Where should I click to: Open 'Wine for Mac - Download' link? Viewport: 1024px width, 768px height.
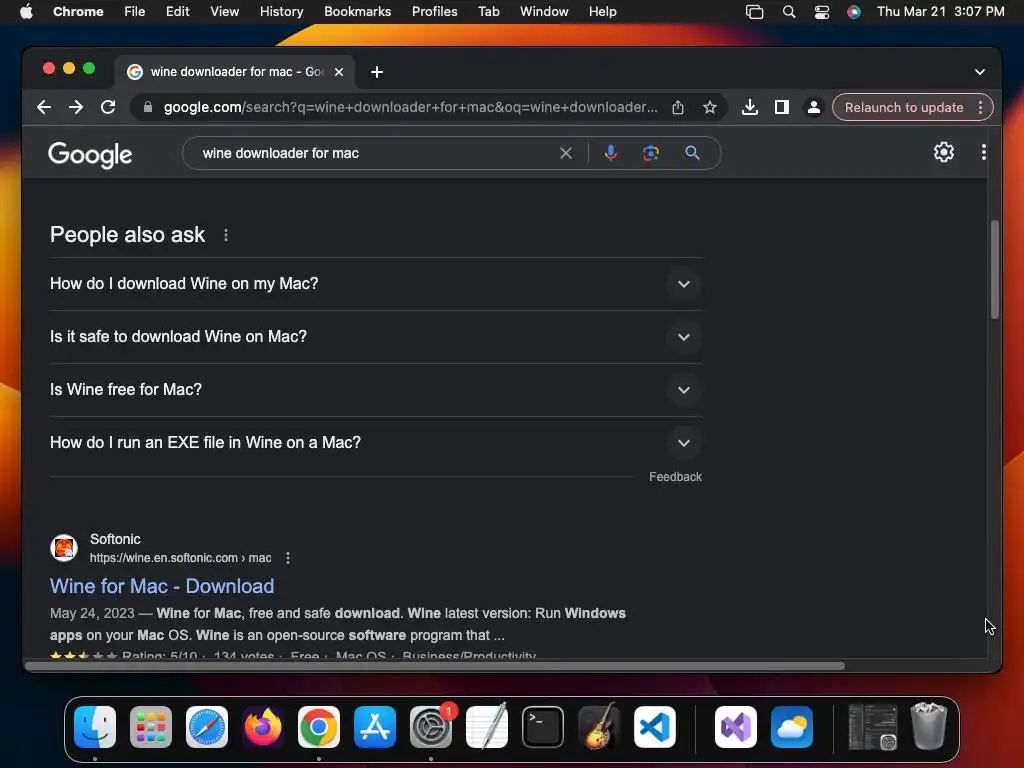[x=162, y=586]
